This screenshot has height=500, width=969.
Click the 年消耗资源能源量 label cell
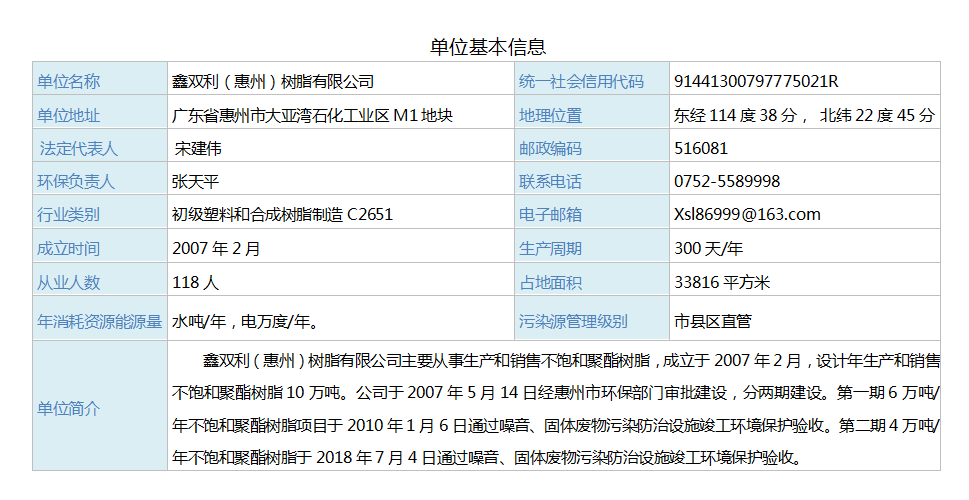pos(99,322)
